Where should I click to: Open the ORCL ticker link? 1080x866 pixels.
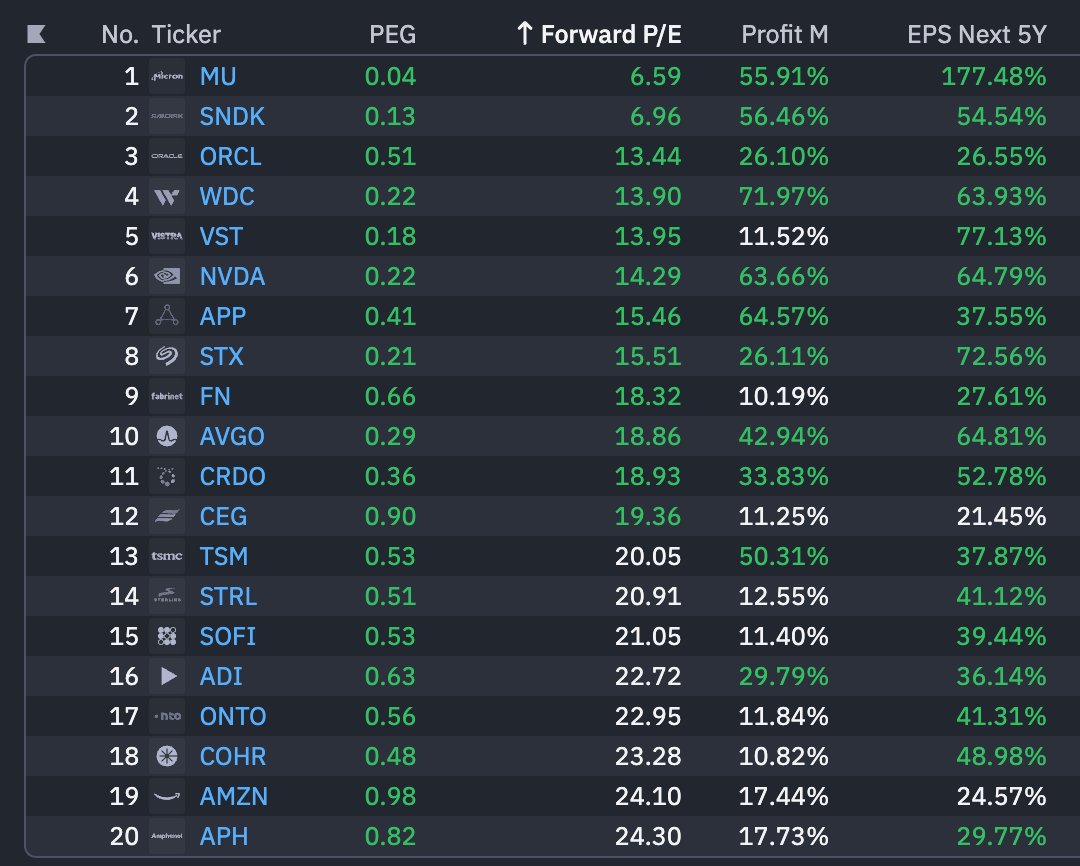tap(230, 156)
